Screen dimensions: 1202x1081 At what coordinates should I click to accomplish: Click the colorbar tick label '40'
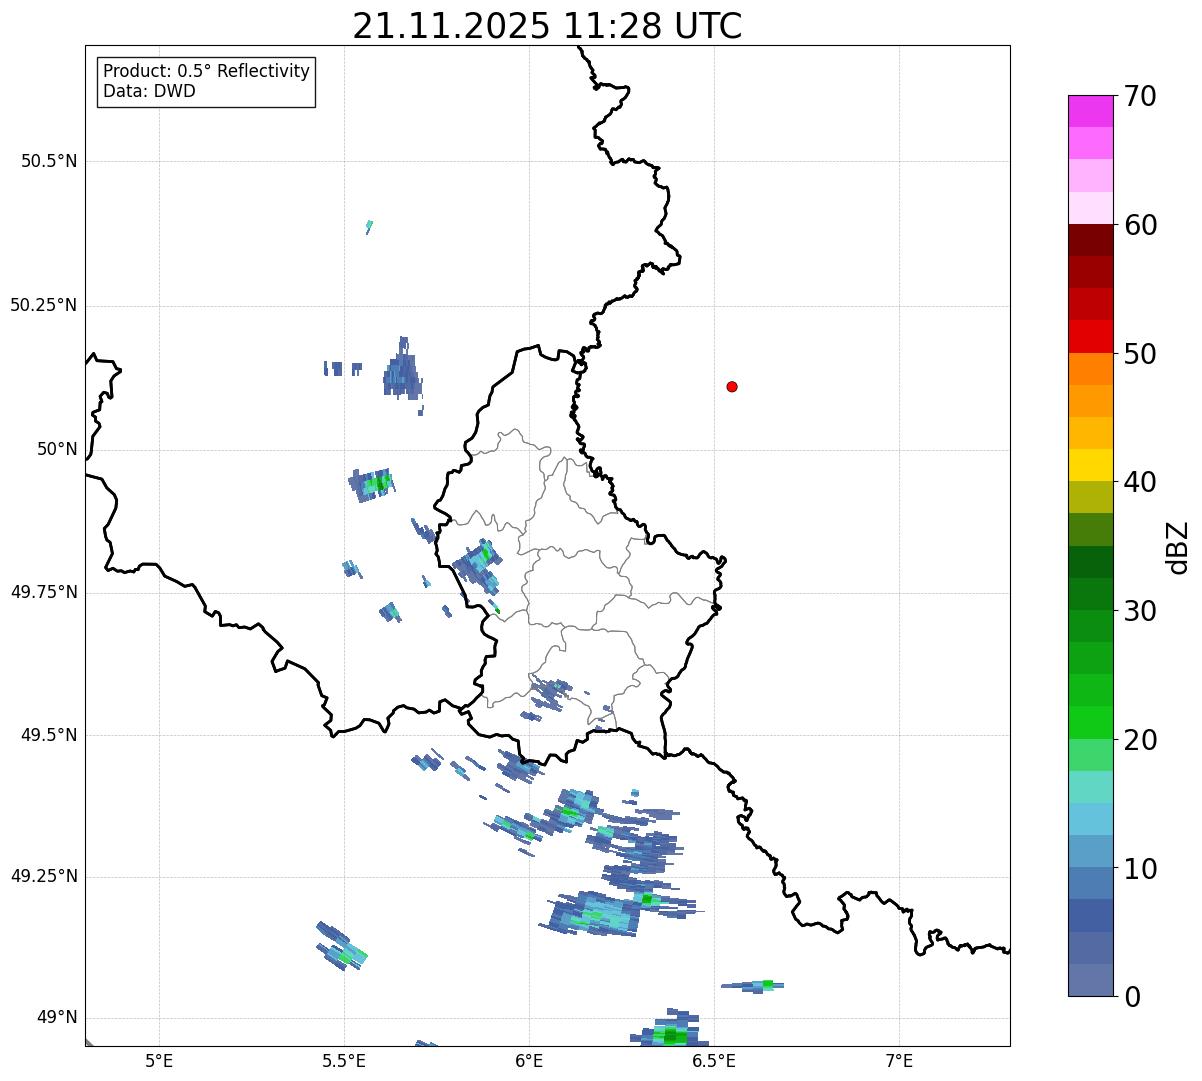click(x=1140, y=482)
